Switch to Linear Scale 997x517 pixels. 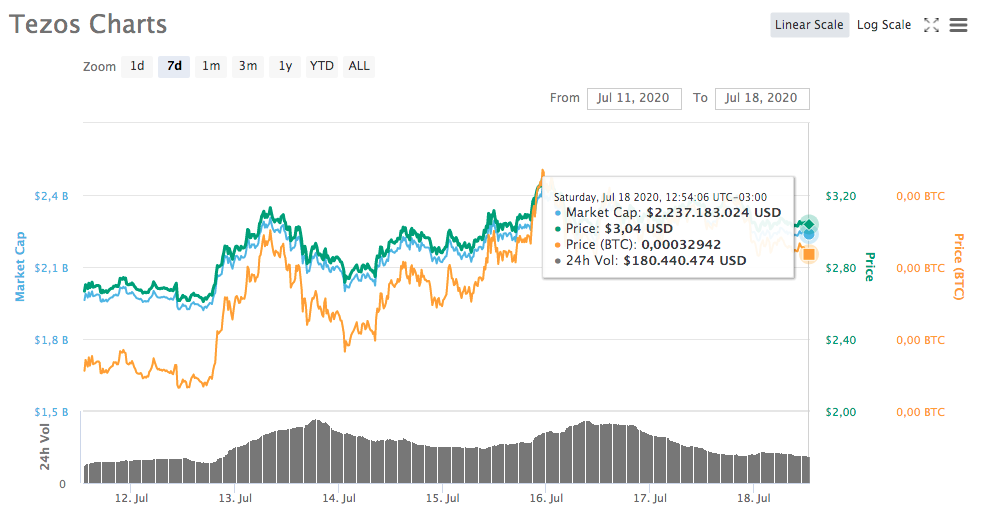[x=809, y=25]
